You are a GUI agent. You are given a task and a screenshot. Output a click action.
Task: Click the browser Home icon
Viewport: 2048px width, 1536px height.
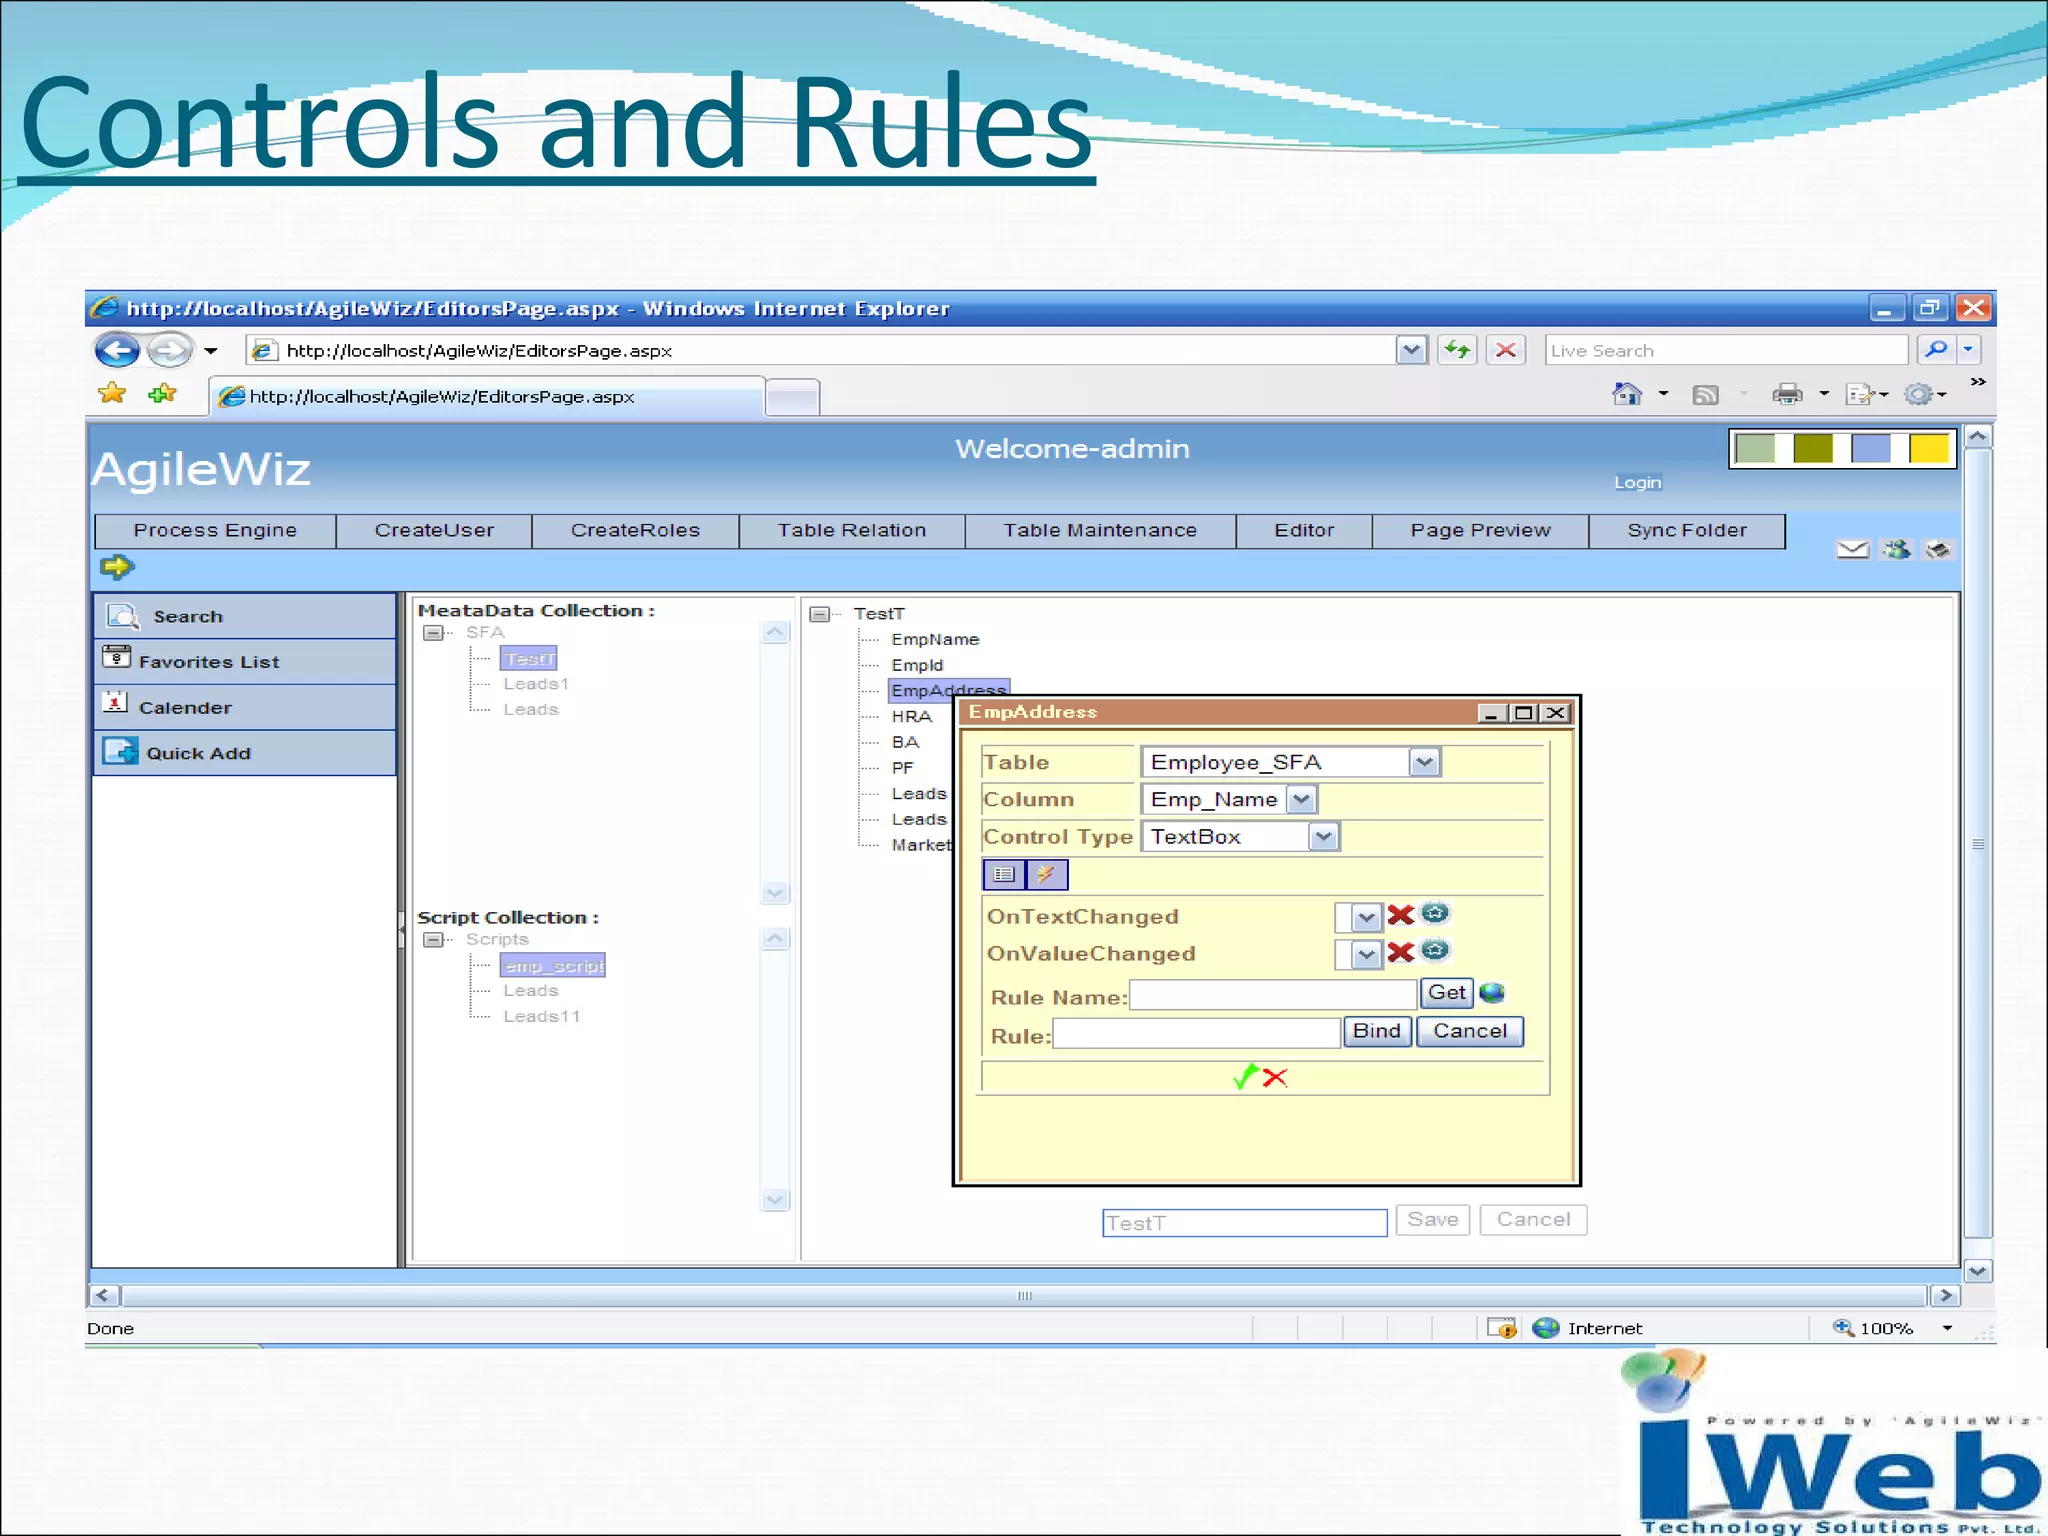point(1627,394)
